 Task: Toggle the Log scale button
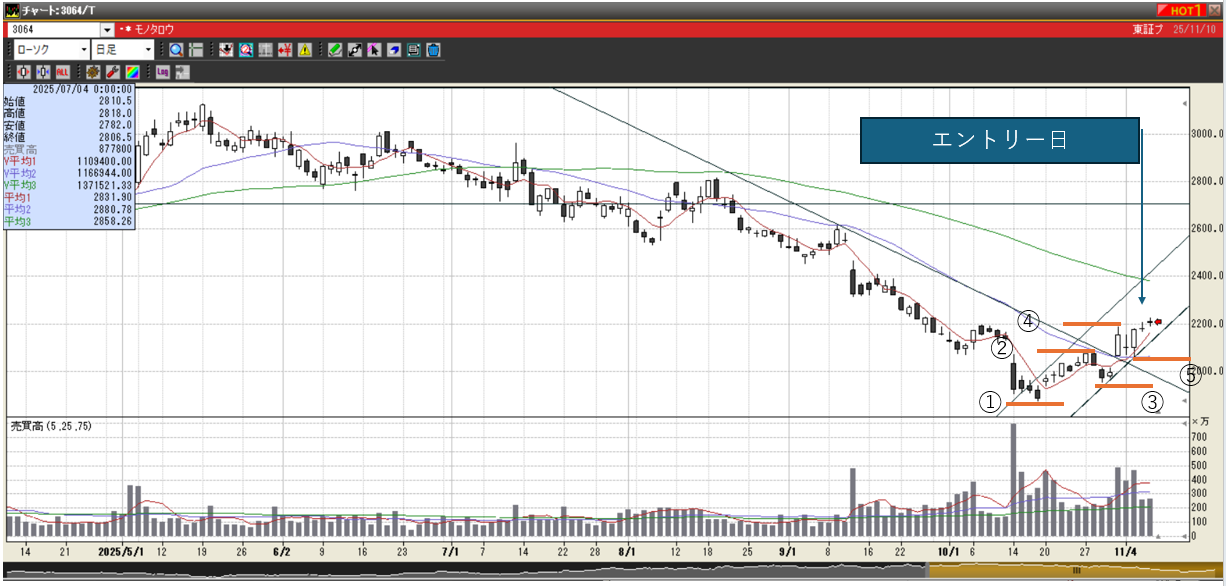162,72
